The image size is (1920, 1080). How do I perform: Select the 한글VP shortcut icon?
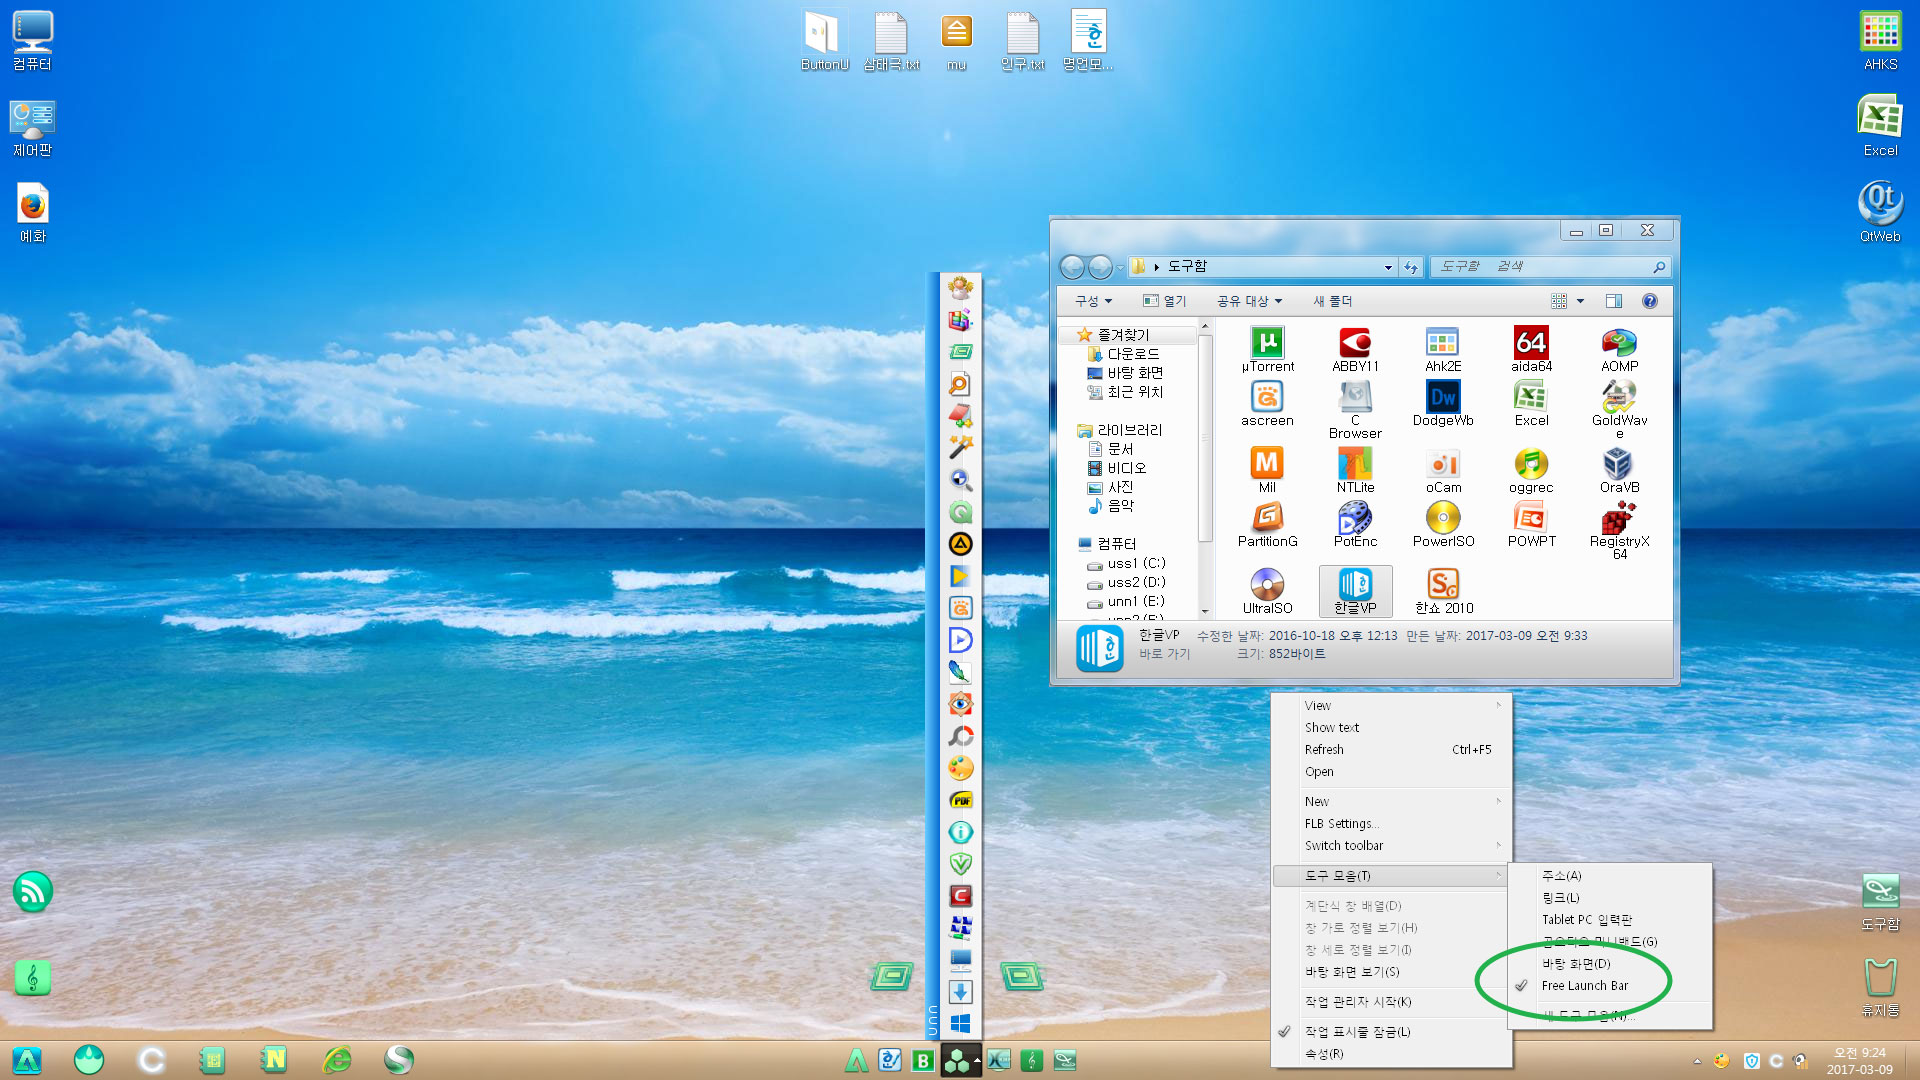(1355, 591)
